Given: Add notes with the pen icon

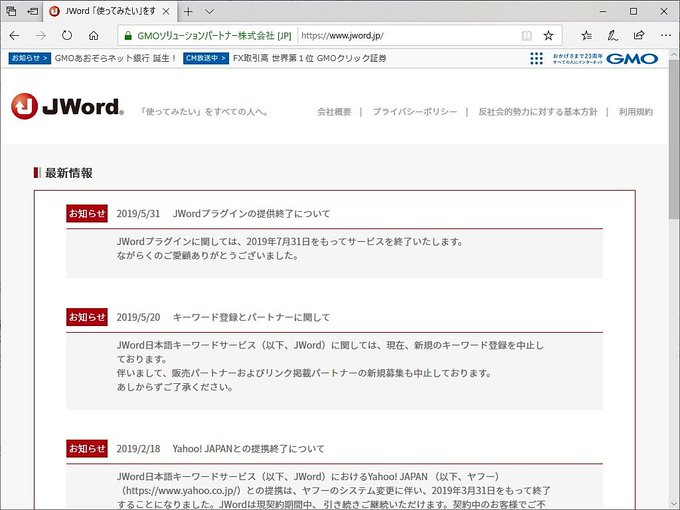Looking at the screenshot, I should 612,36.
